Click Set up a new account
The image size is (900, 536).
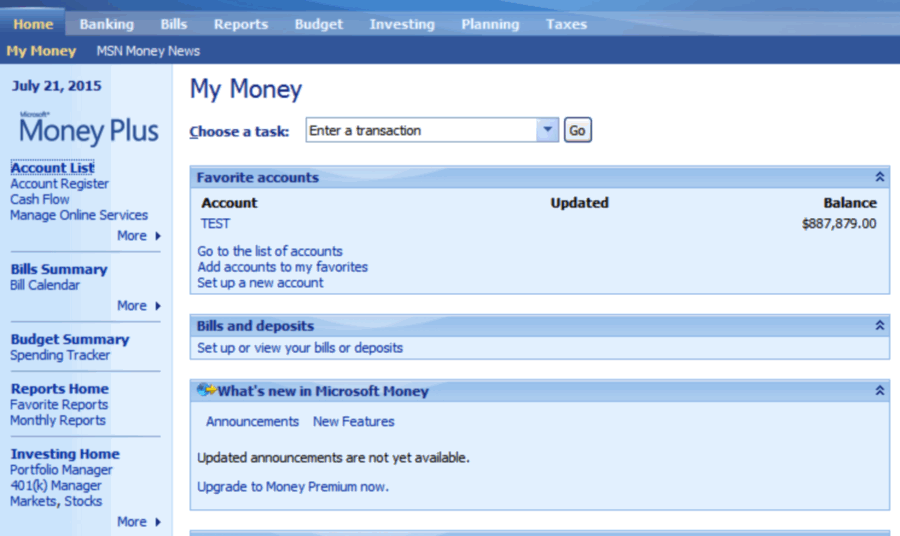click(x=260, y=283)
